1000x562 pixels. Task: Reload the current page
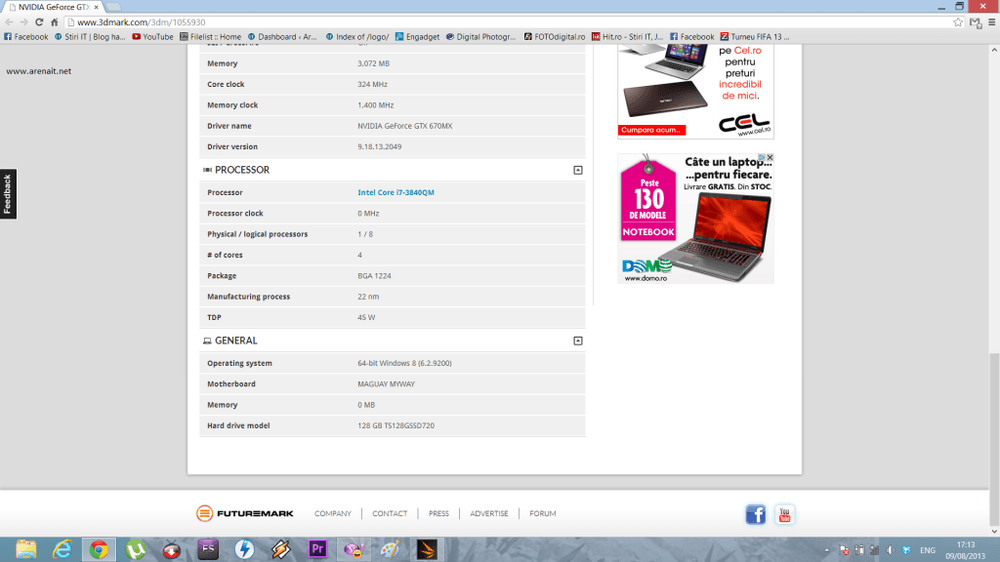click(x=39, y=22)
